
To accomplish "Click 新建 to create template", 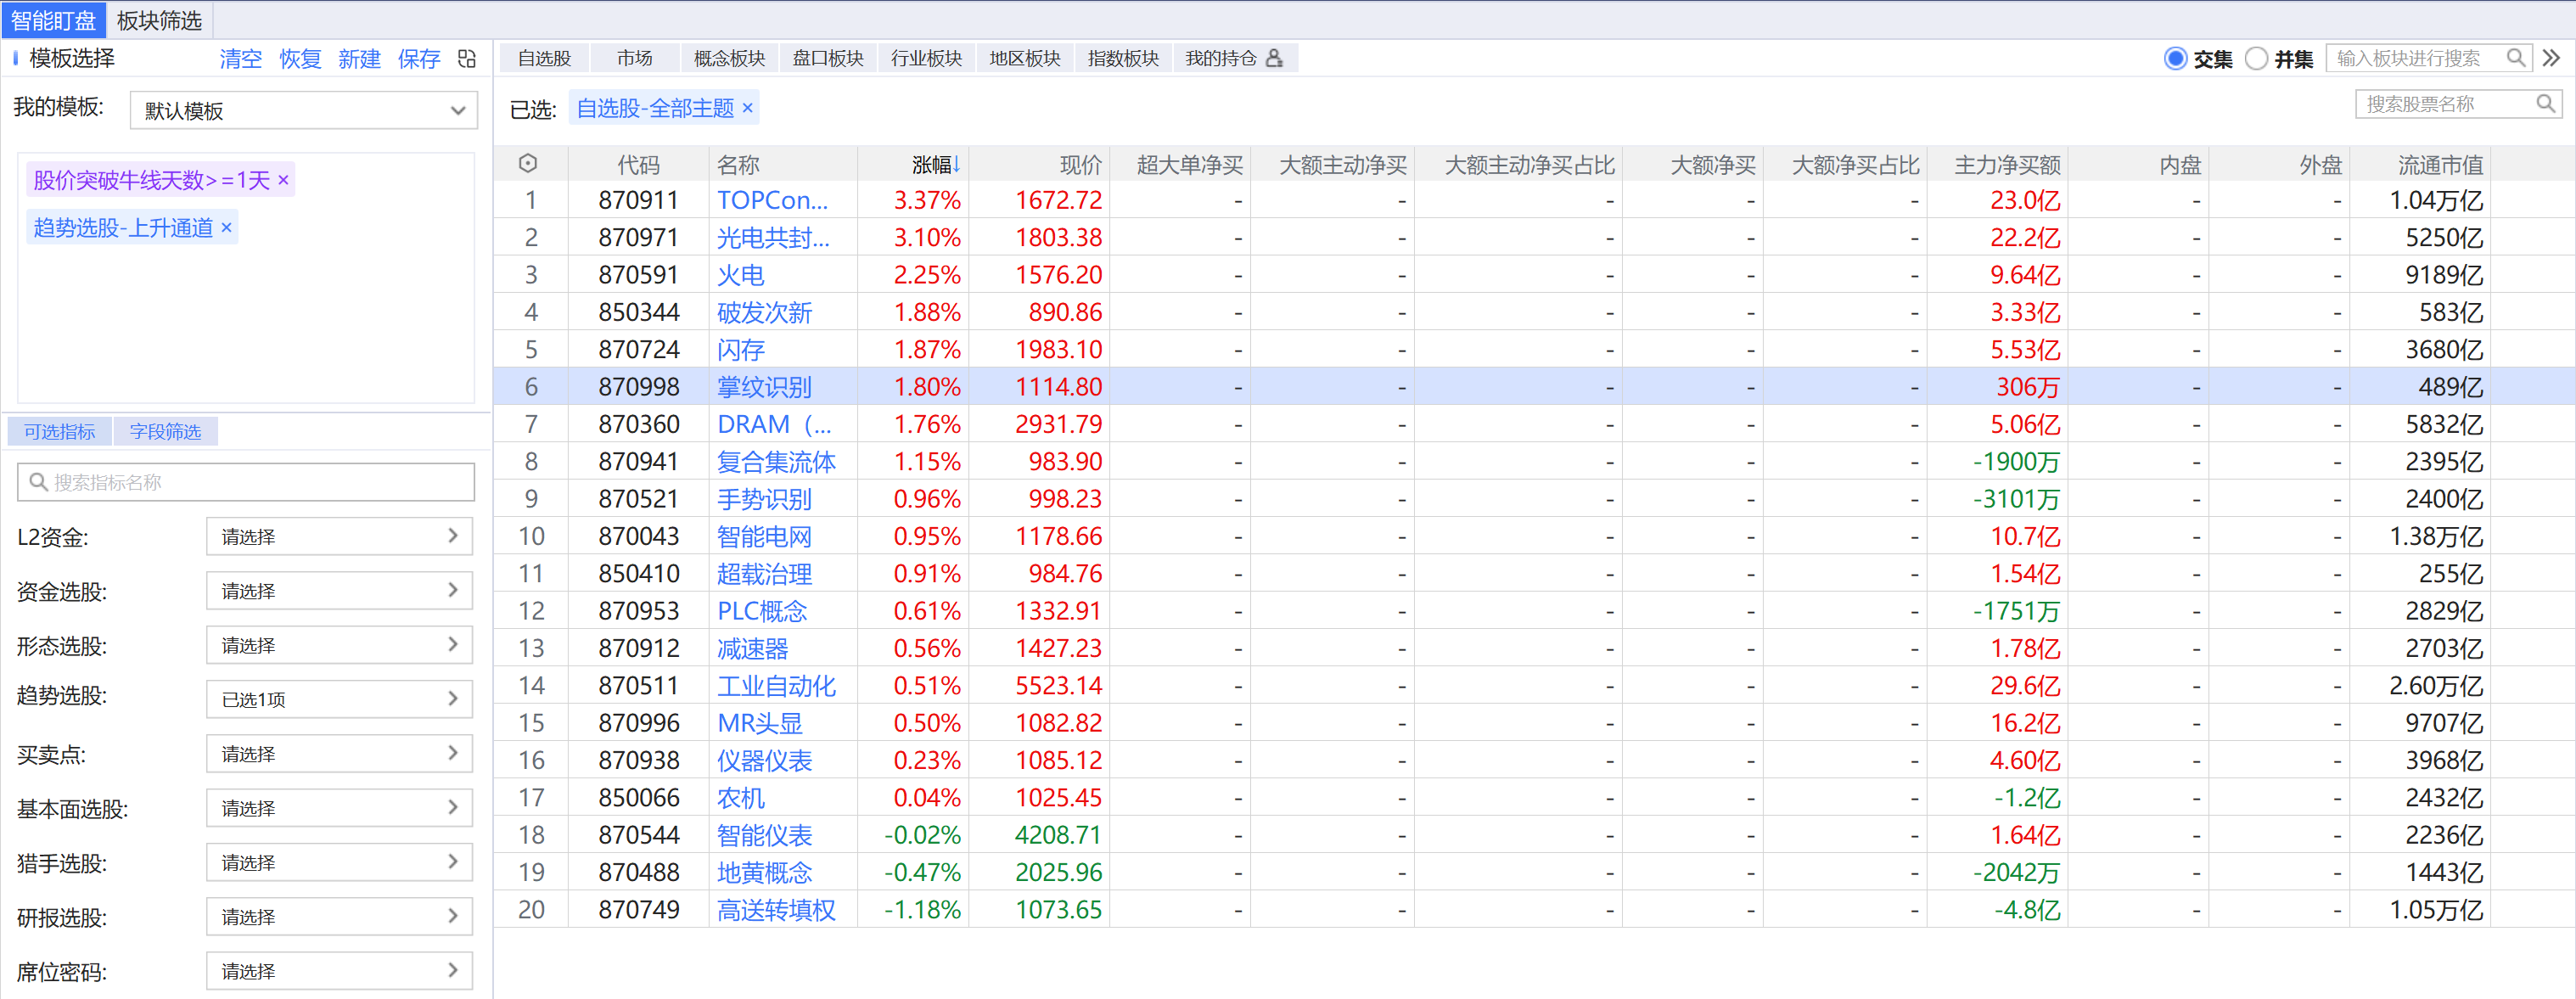I will pyautogui.click(x=359, y=59).
